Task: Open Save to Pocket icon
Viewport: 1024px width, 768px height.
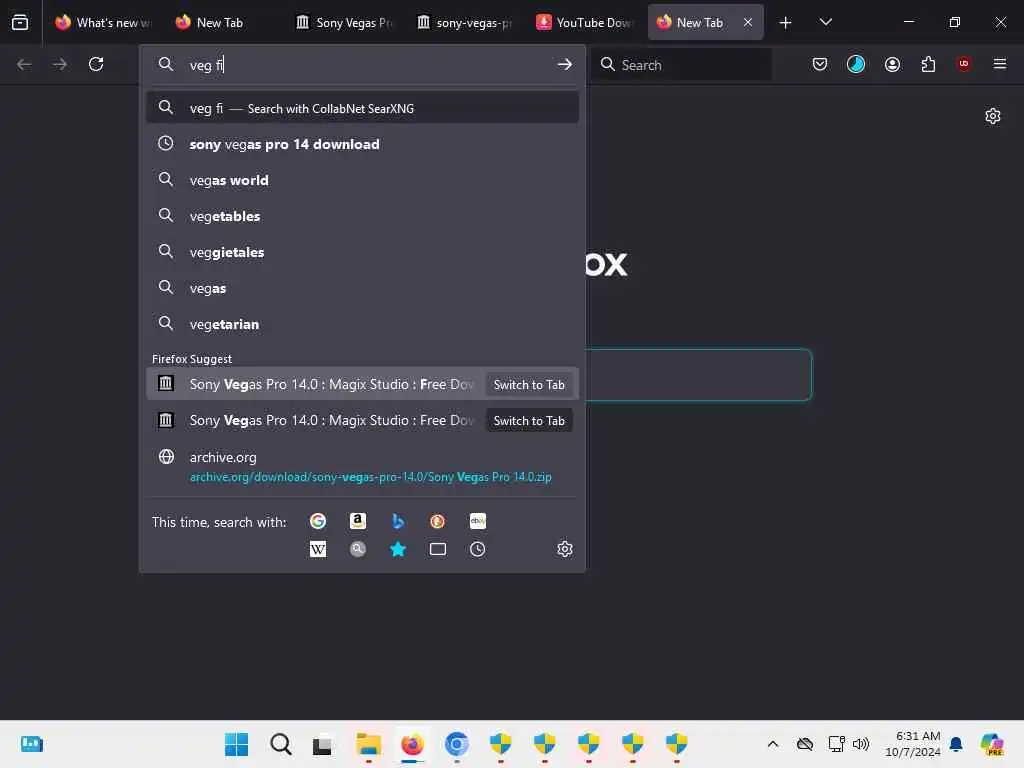Action: coord(820,64)
